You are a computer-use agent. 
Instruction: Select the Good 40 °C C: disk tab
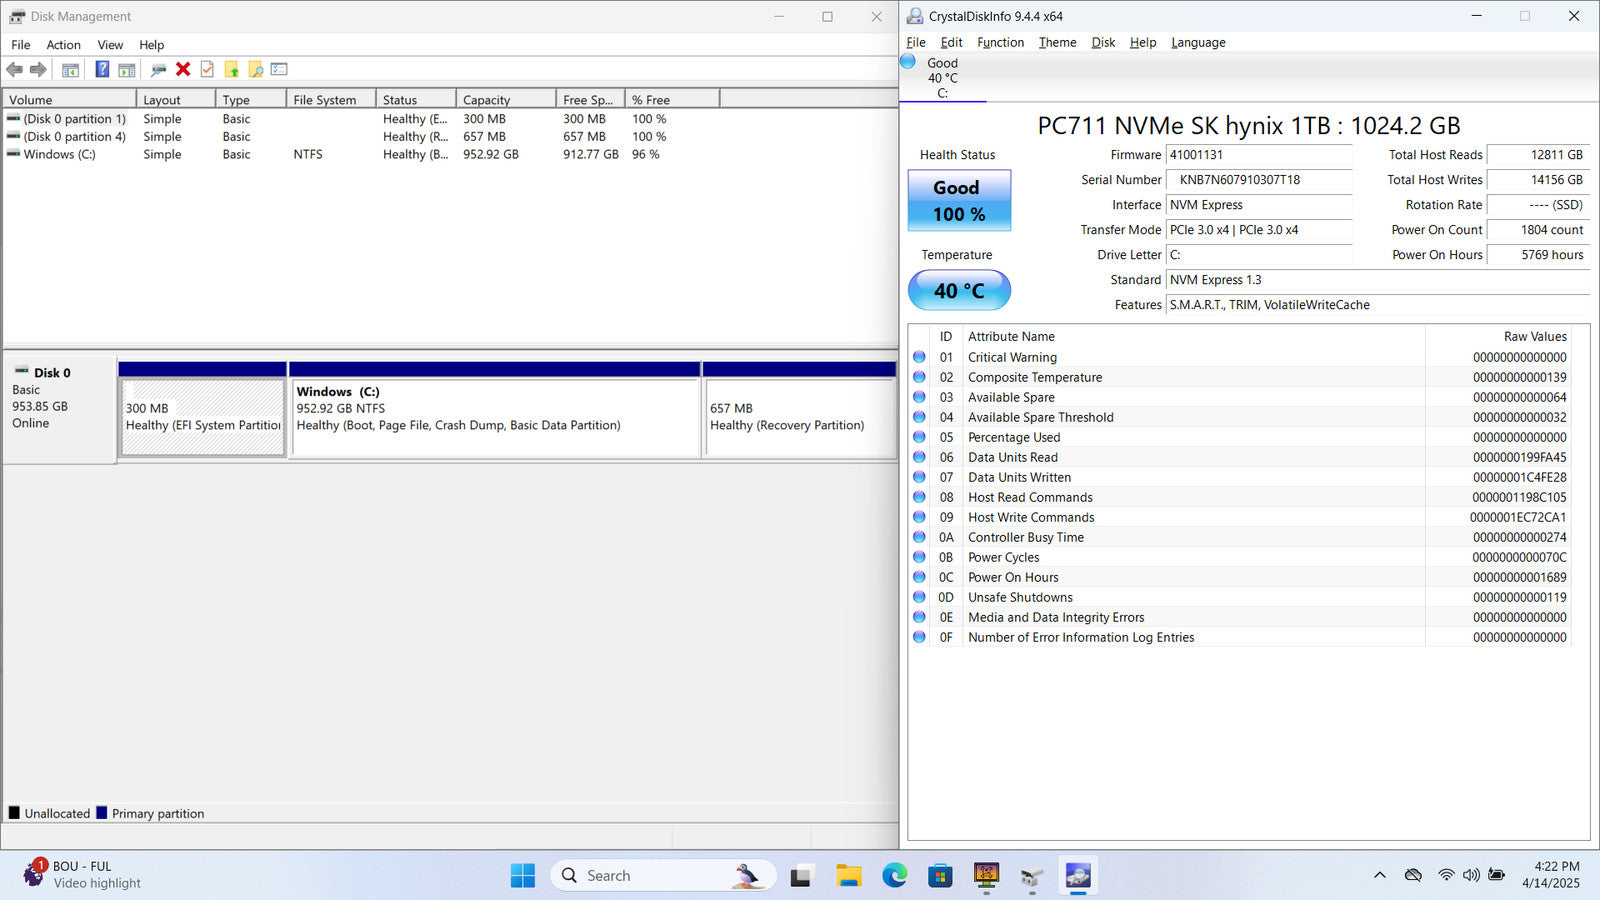tap(942, 77)
